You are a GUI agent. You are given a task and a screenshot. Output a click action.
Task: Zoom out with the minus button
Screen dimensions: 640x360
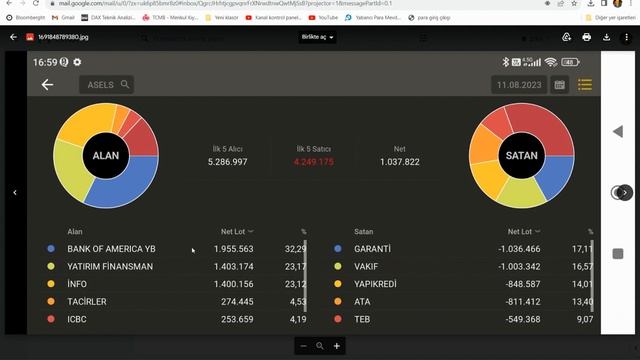(303, 346)
